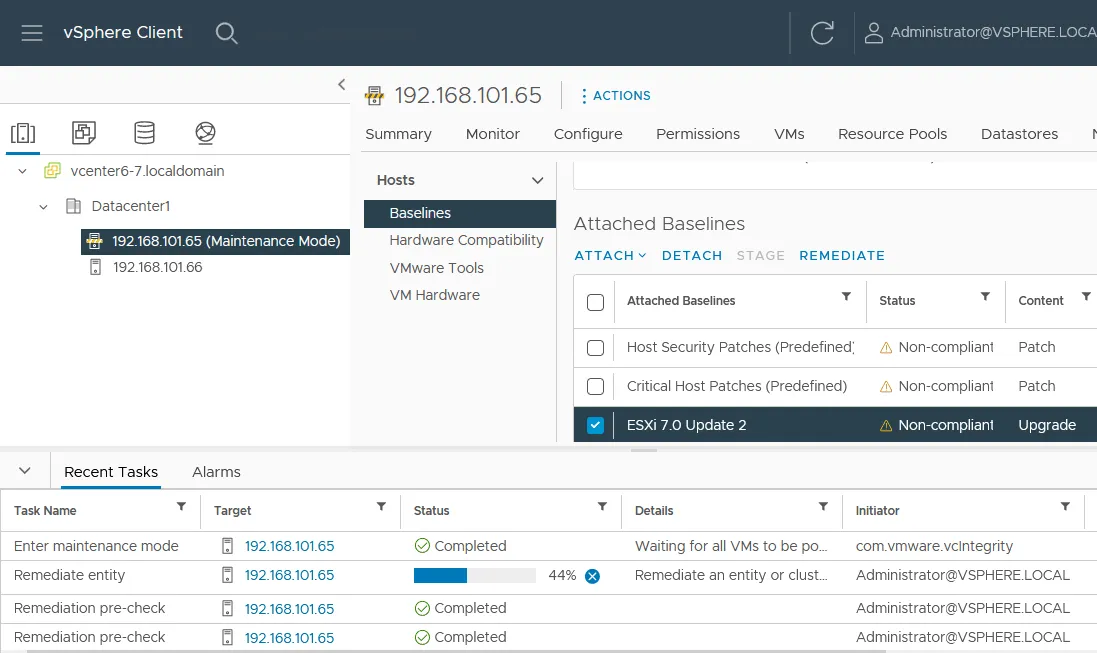Click the search magnifier icon
Screen dimensions: 1097x653
227,33
